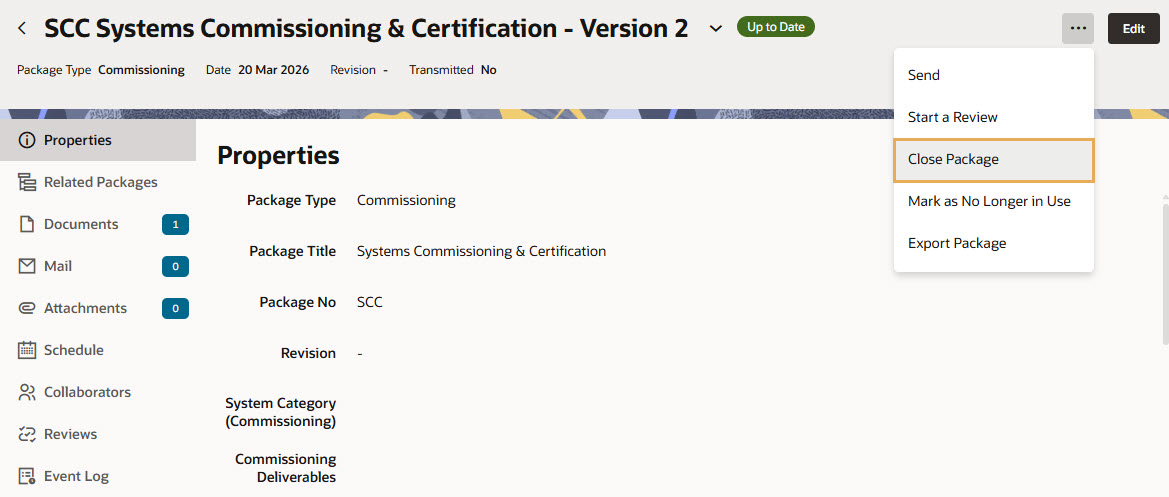Screen dimensions: 1169x497
Task: Click the Related Packages hierarchy icon
Action: pos(27,182)
